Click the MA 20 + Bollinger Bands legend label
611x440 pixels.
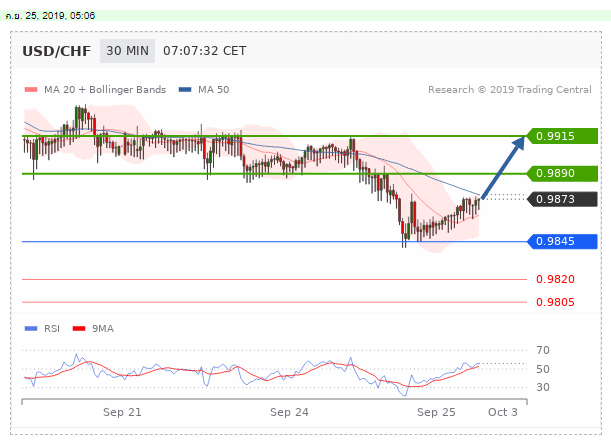(105, 90)
